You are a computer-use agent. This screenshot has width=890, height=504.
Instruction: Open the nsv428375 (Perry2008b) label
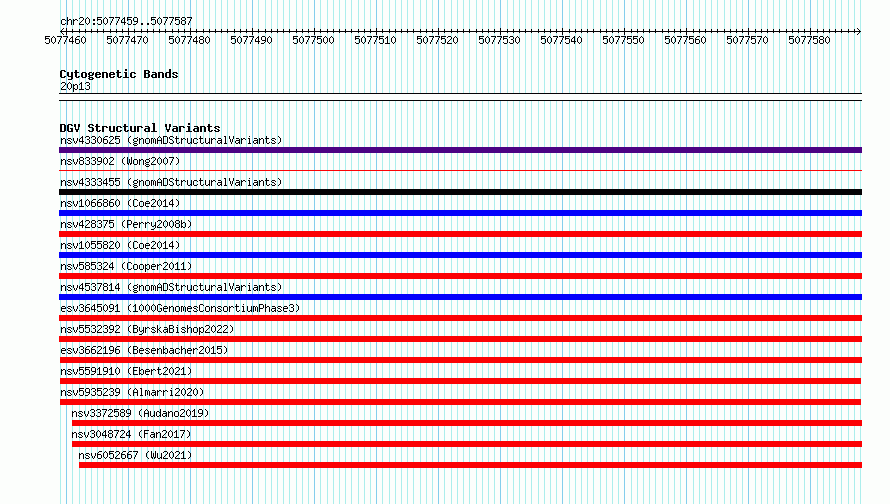126,224
